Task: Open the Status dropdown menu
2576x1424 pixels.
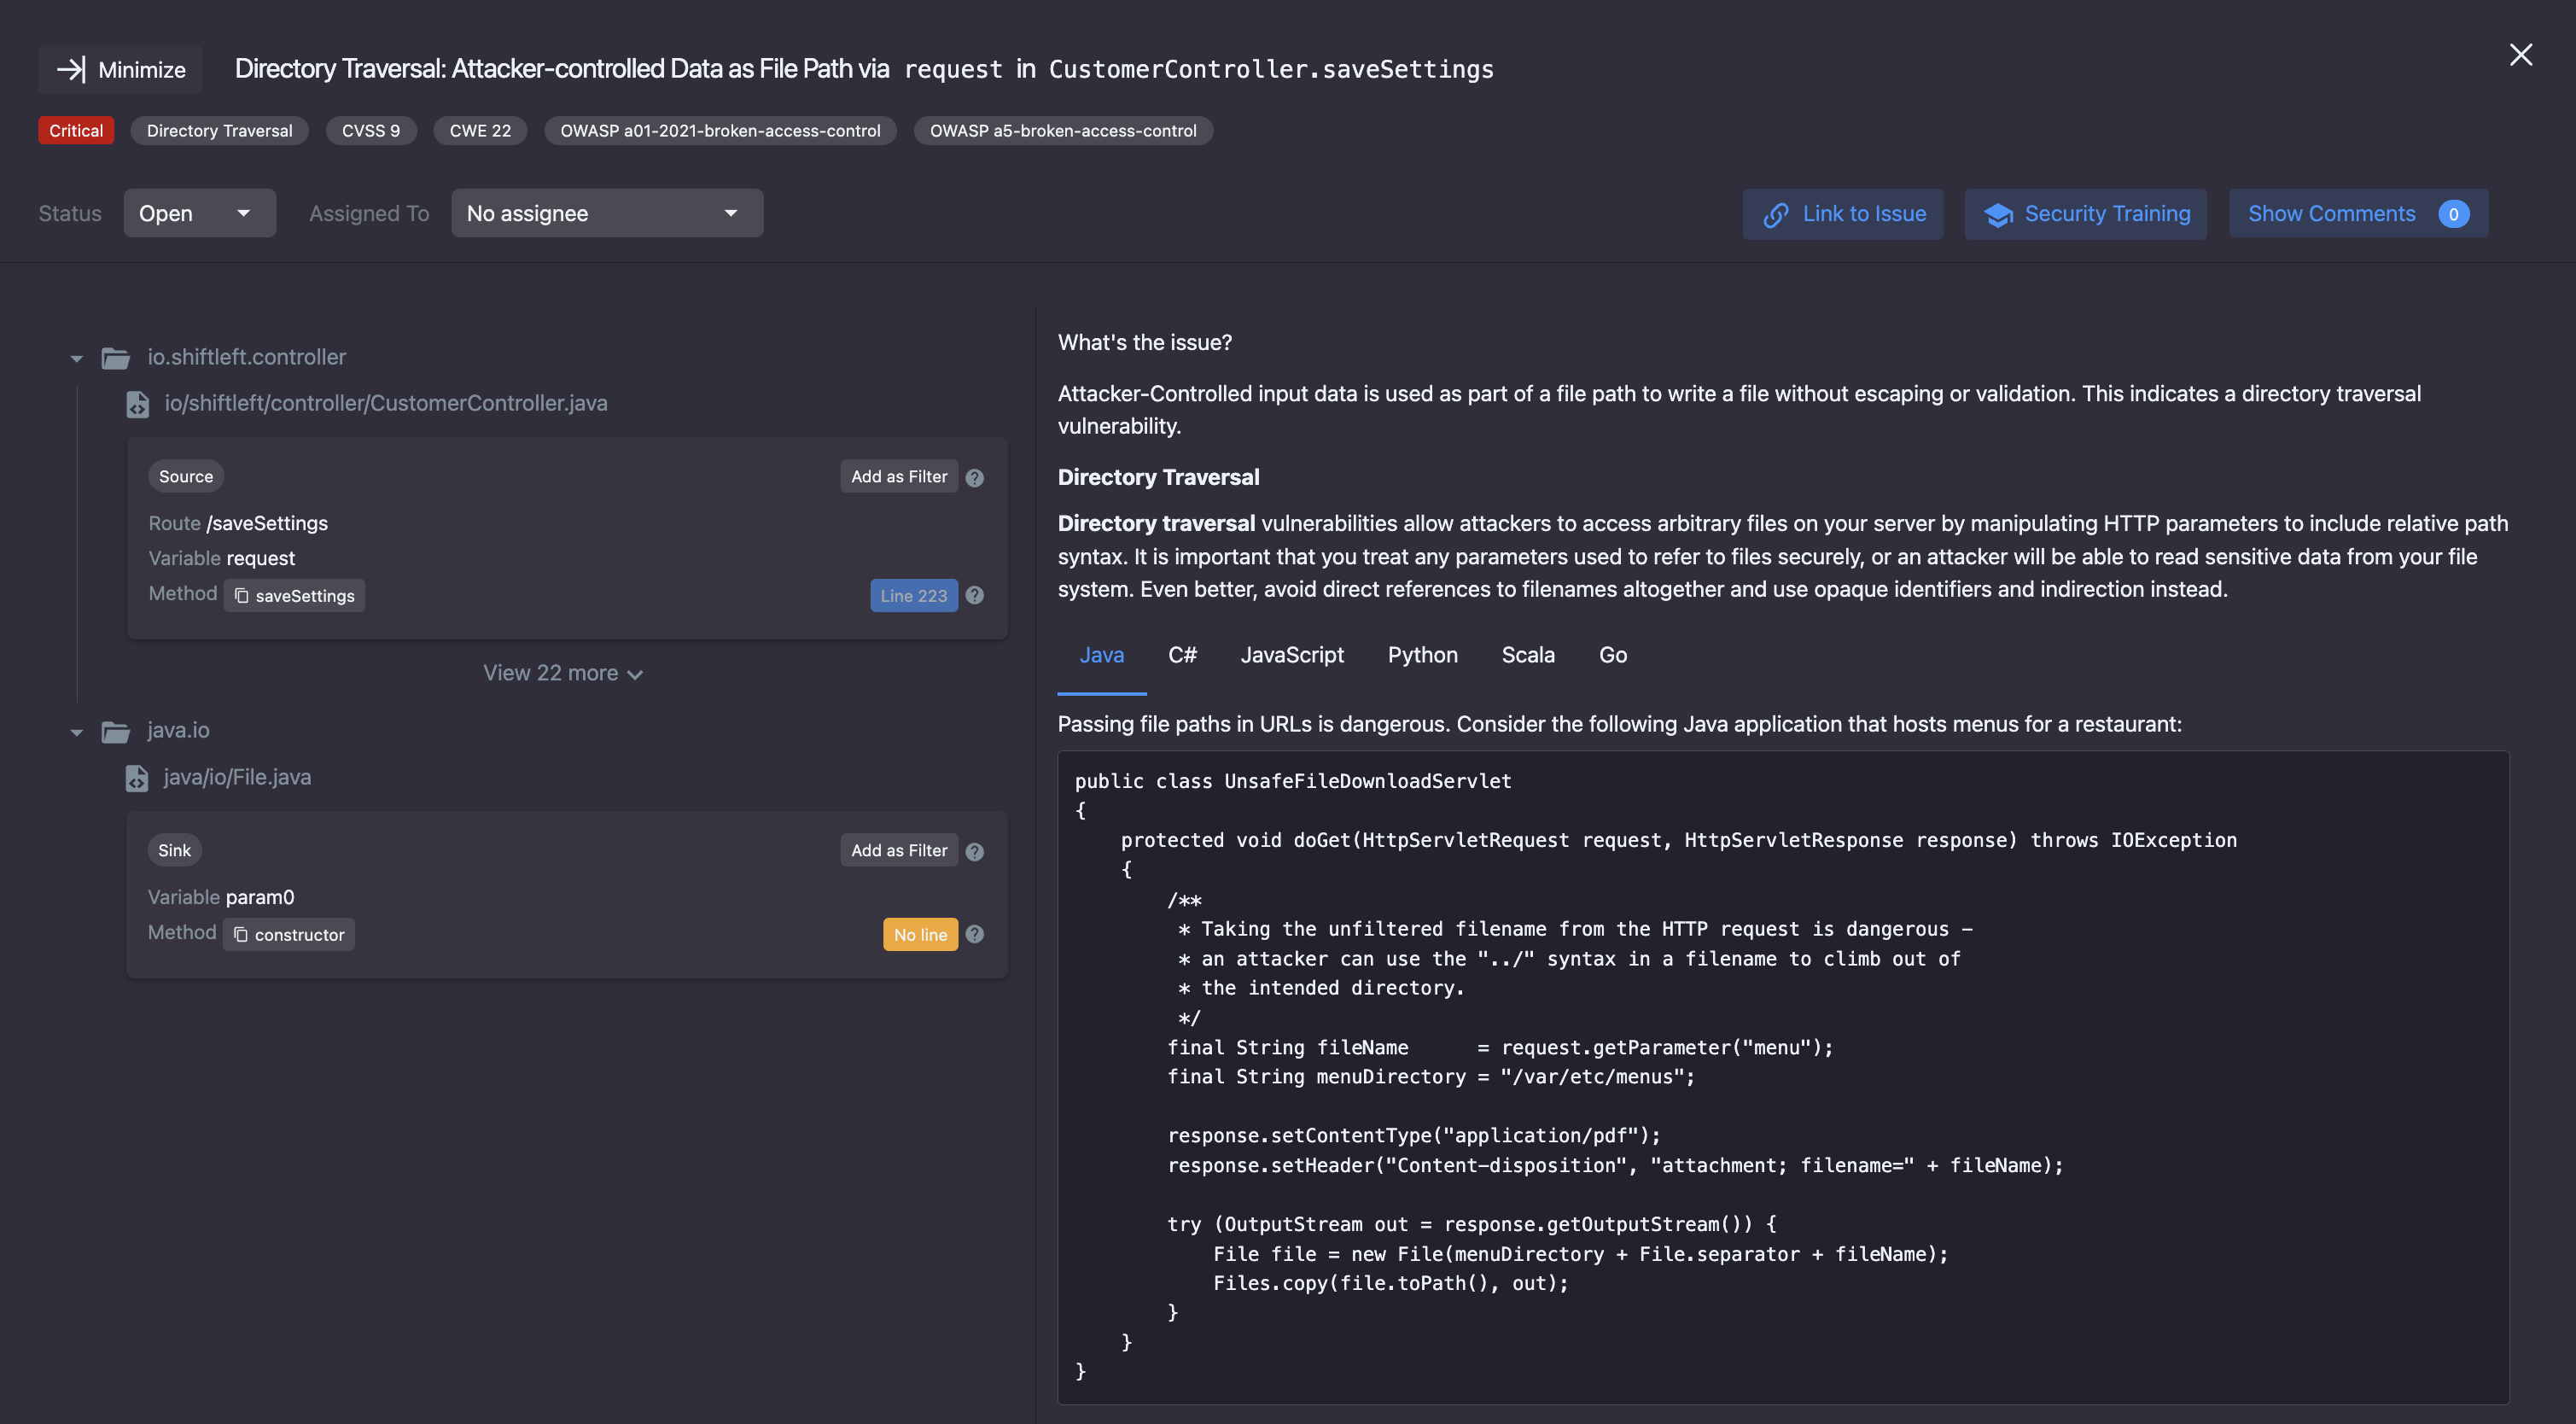Action: pyautogui.click(x=198, y=213)
